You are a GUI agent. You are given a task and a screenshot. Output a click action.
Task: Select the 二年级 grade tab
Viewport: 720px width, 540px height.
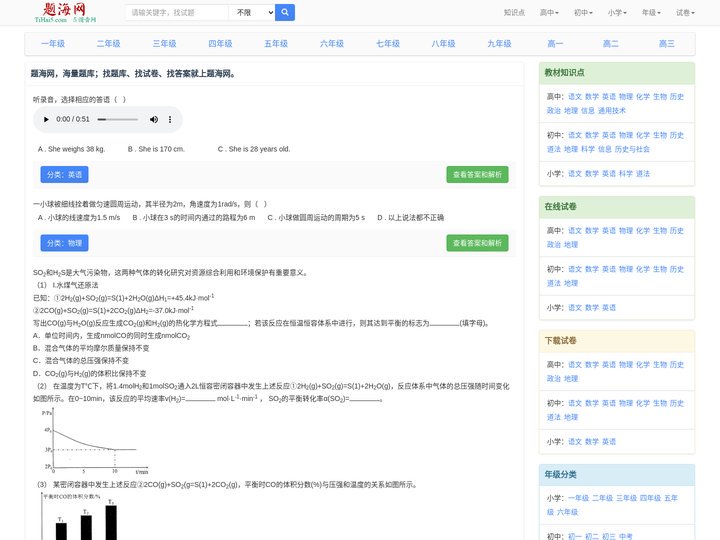coord(108,44)
